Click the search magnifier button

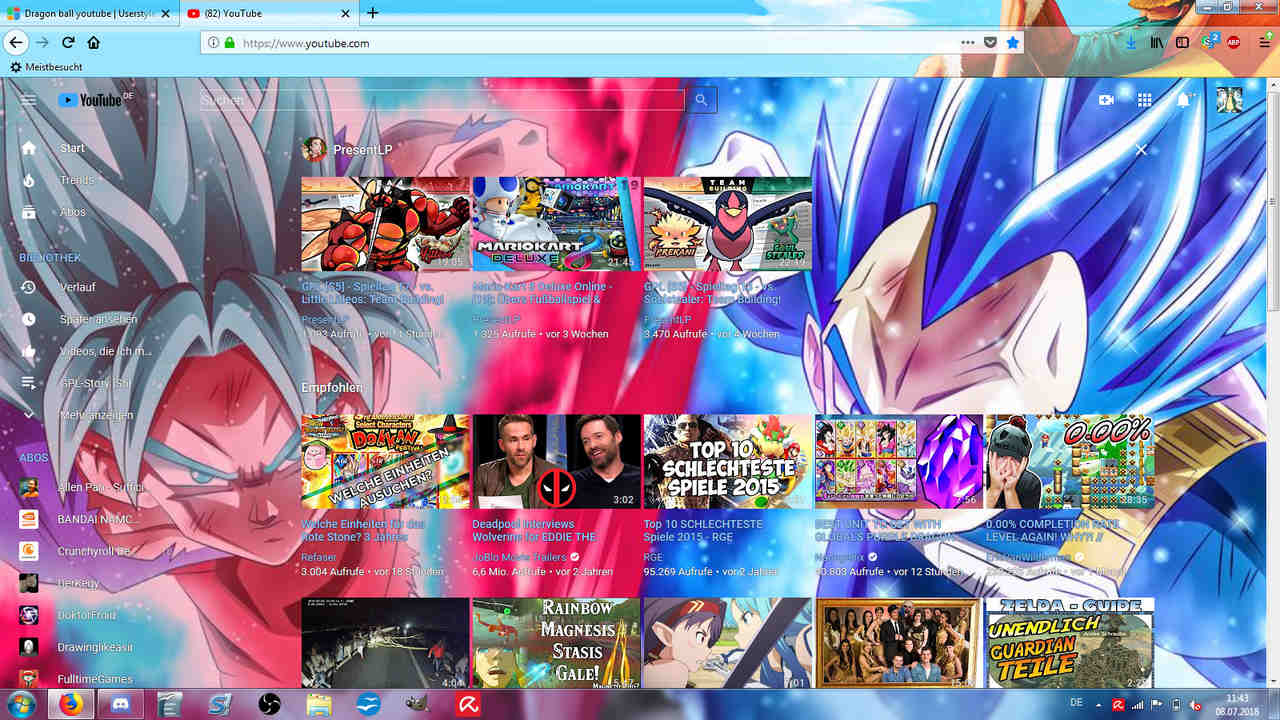pos(702,100)
